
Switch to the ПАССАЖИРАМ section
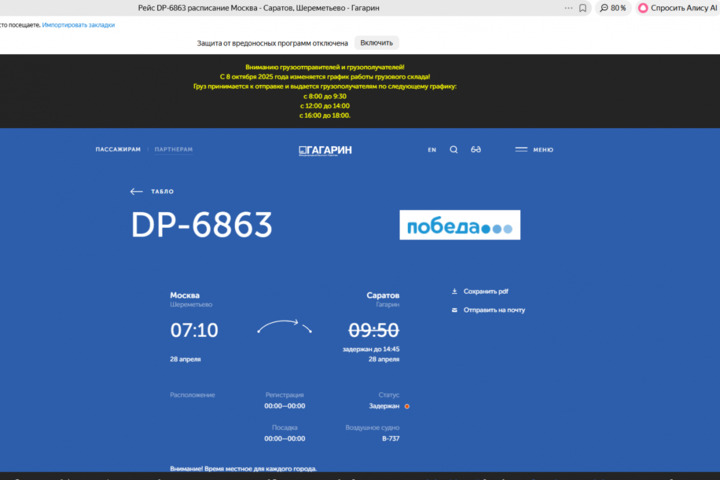[x=118, y=150]
